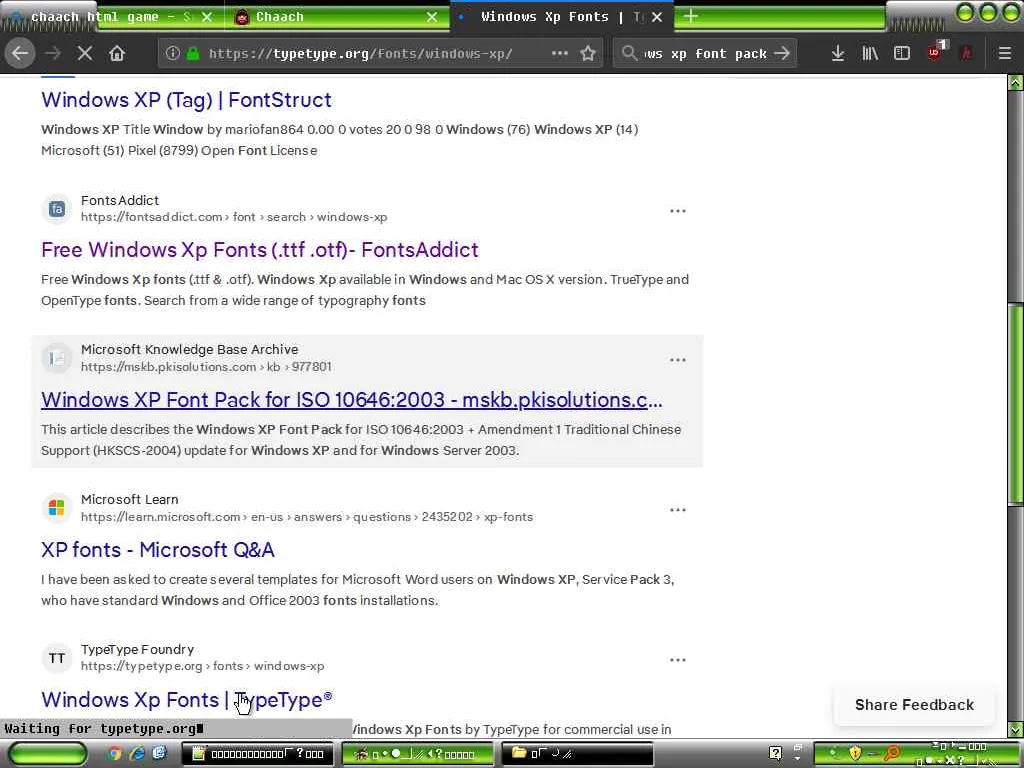This screenshot has width=1024, height=768.
Task: Close the 'Chaach' tab
Action: pyautogui.click(x=432, y=17)
